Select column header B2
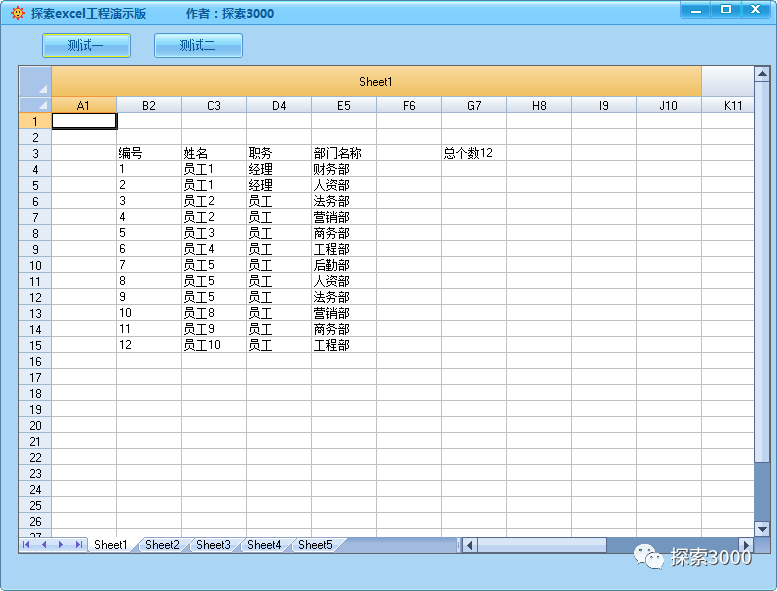777x591 pixels. coord(149,105)
